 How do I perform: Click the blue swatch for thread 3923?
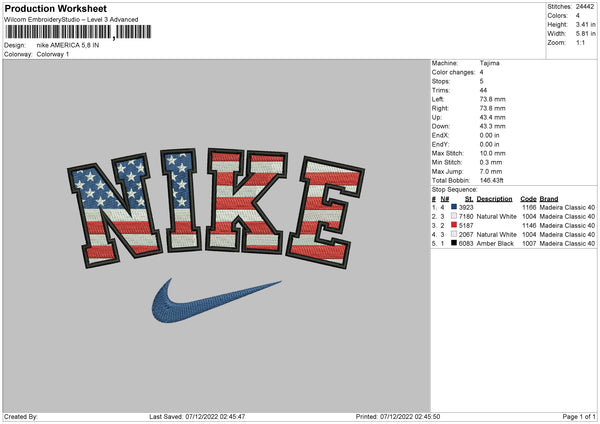click(x=454, y=207)
